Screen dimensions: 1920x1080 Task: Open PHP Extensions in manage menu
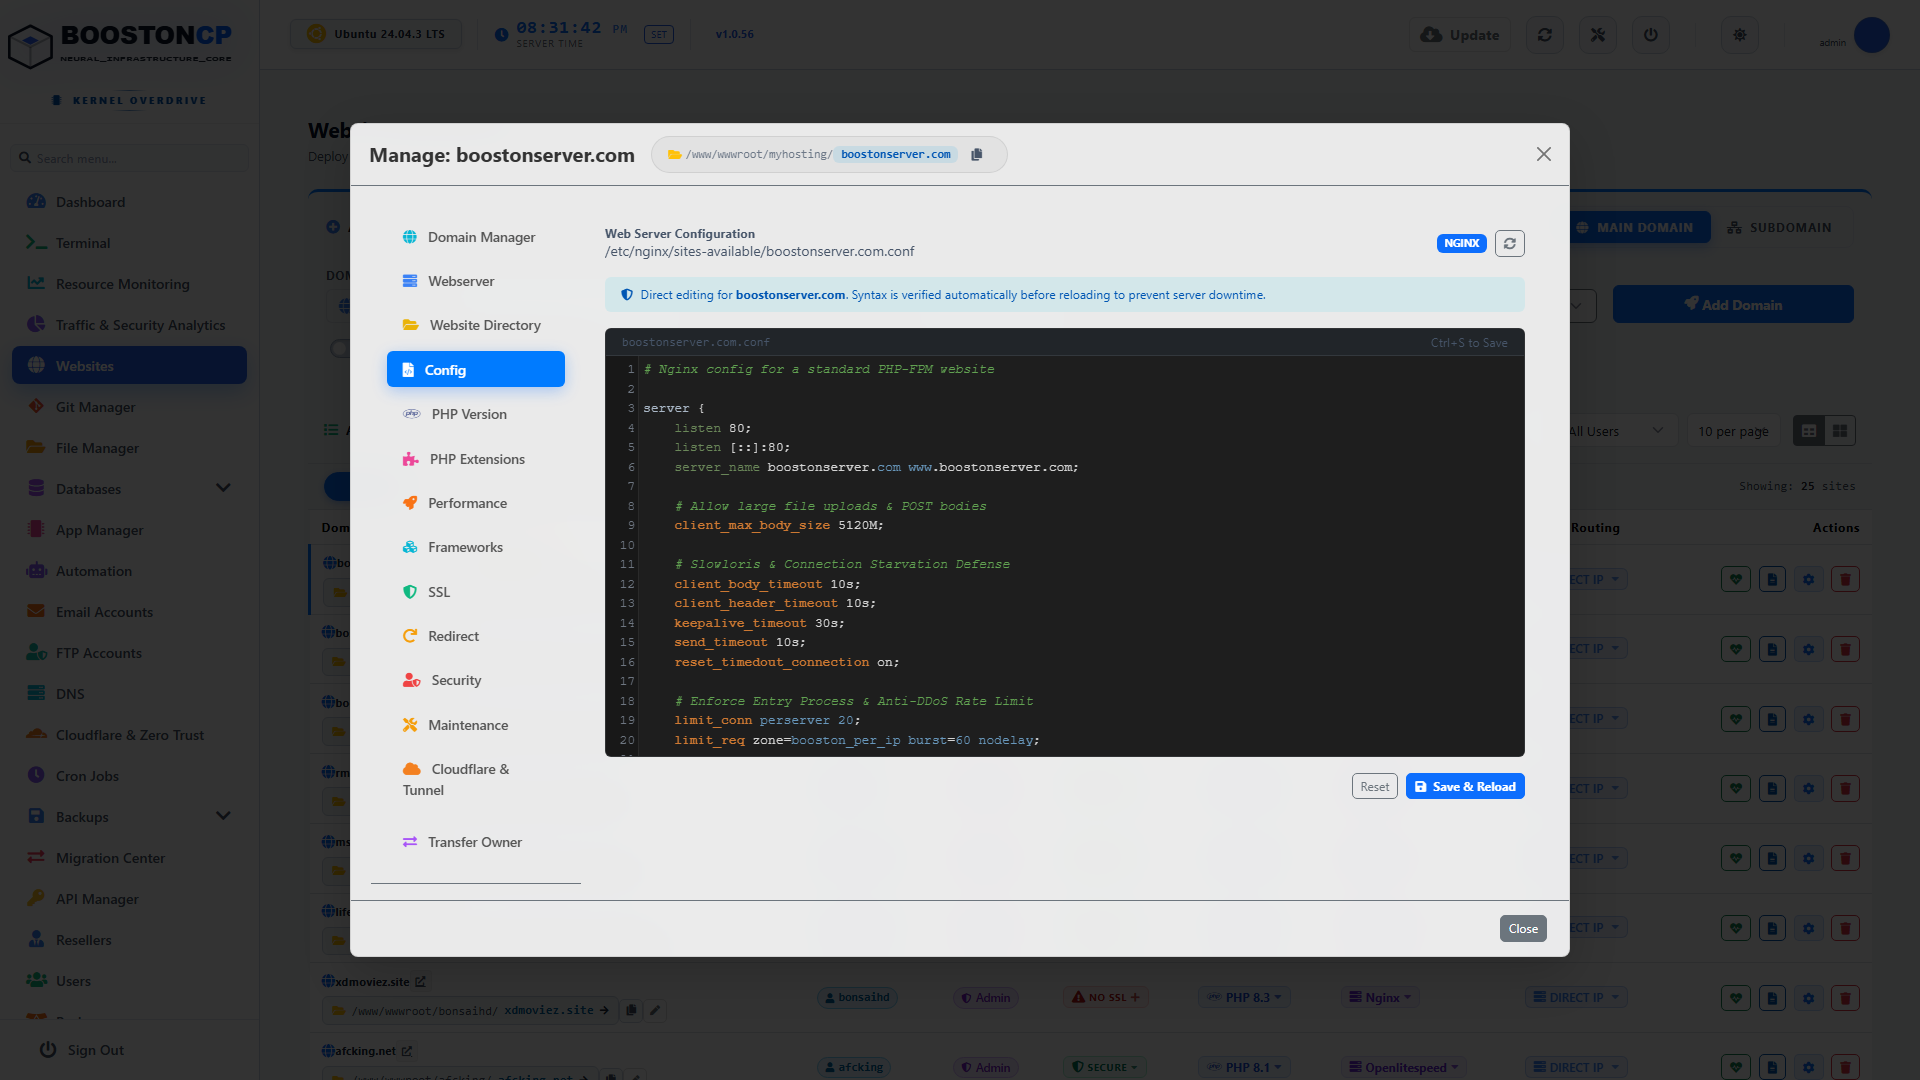click(476, 459)
